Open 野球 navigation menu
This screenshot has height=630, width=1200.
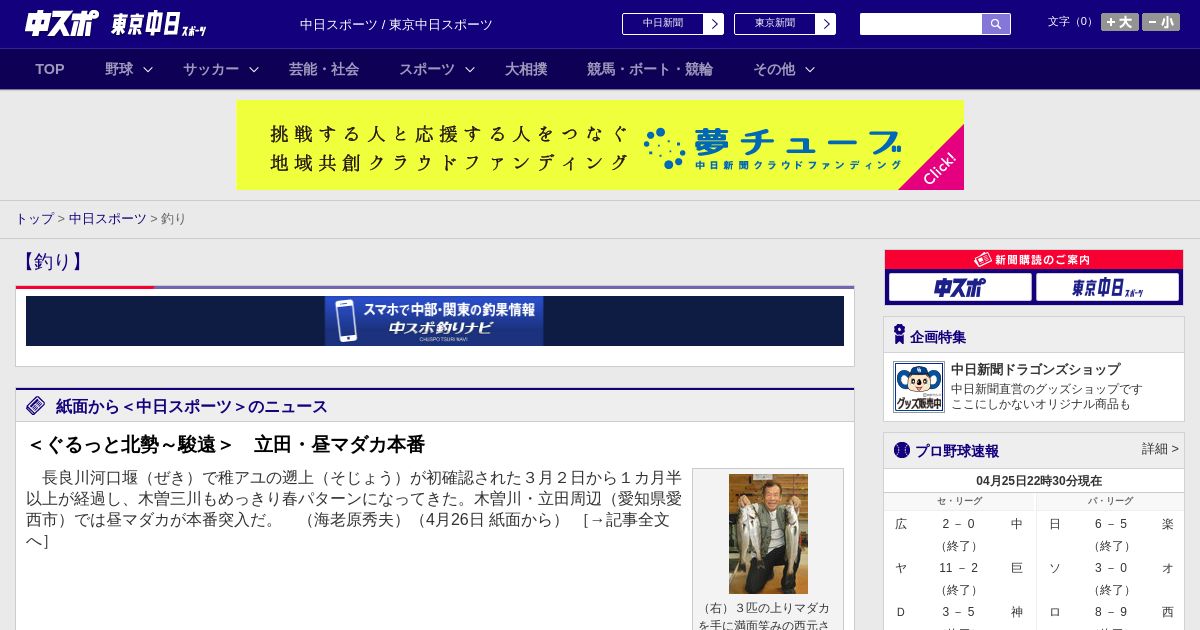(x=119, y=69)
